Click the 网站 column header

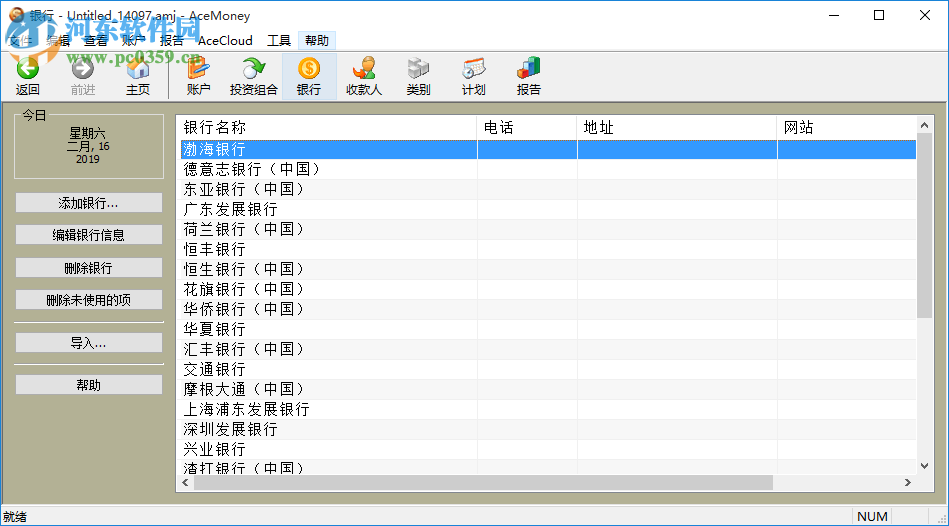pos(847,128)
